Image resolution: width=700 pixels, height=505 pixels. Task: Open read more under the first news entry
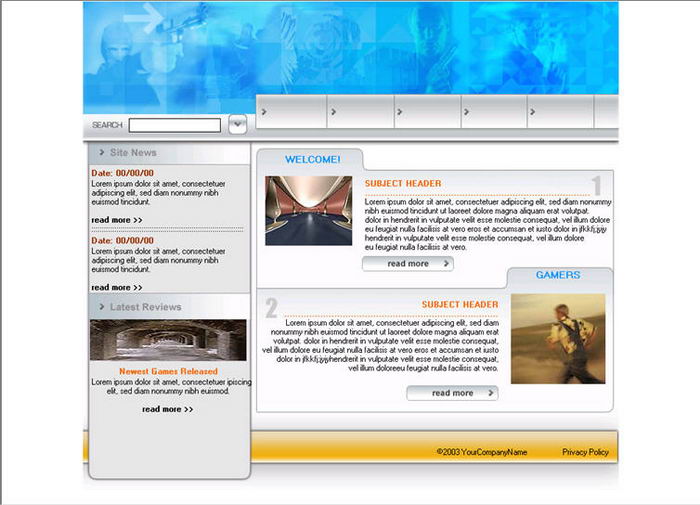116,220
